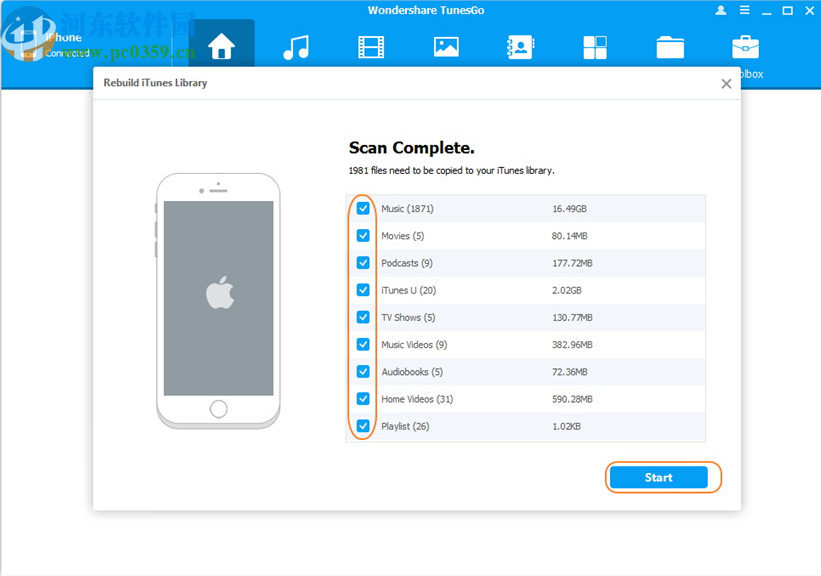The image size is (821, 576).
Task: Click the 177.72MB size value
Action: pos(572,263)
